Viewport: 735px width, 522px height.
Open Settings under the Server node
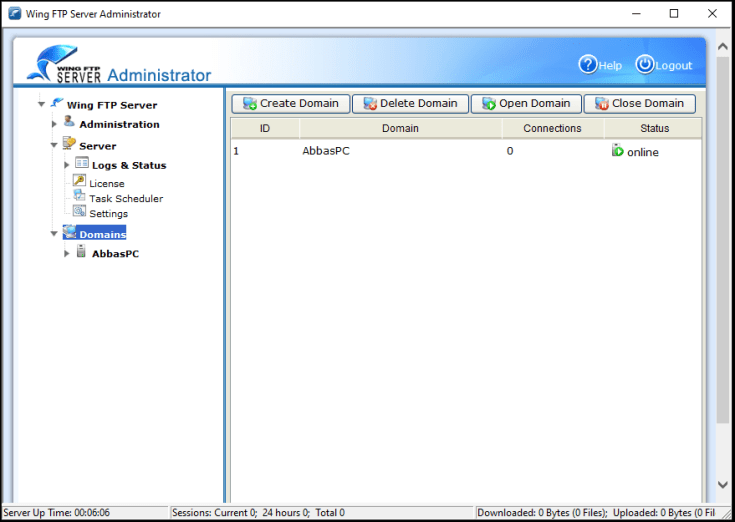point(108,214)
